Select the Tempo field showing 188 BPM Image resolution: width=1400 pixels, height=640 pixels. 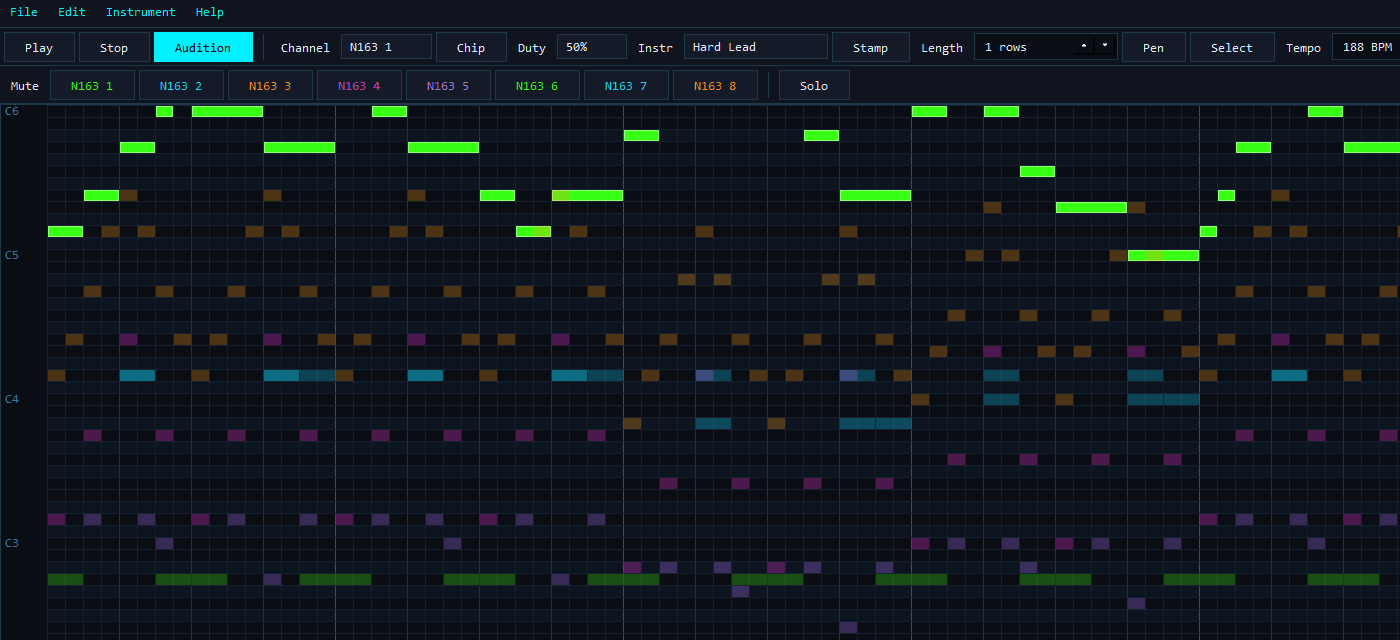click(1366, 47)
